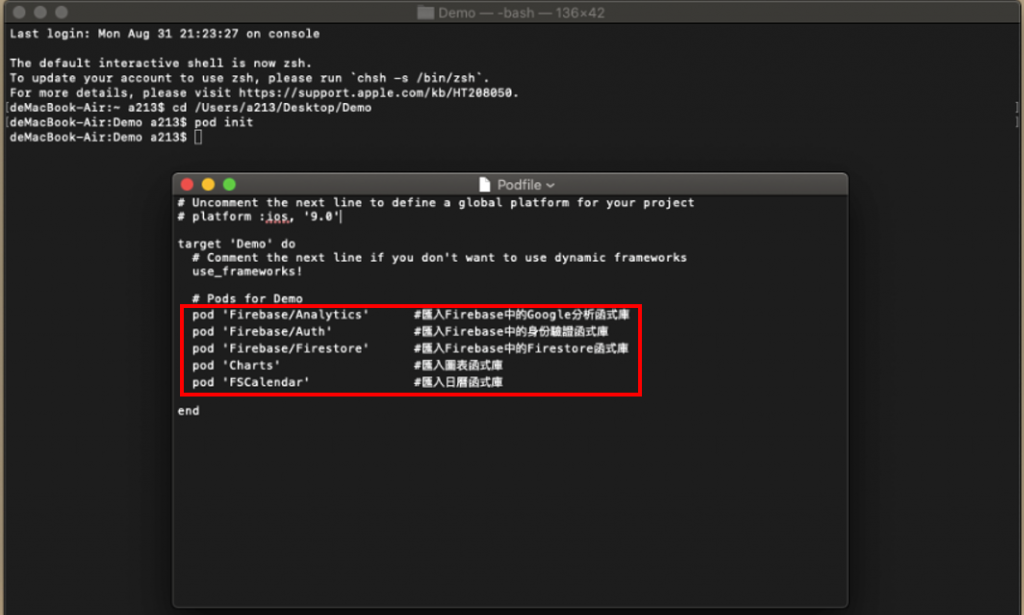This screenshot has width=1024, height=615.
Task: Click the "pod init" command in Terminal
Action: (223, 122)
